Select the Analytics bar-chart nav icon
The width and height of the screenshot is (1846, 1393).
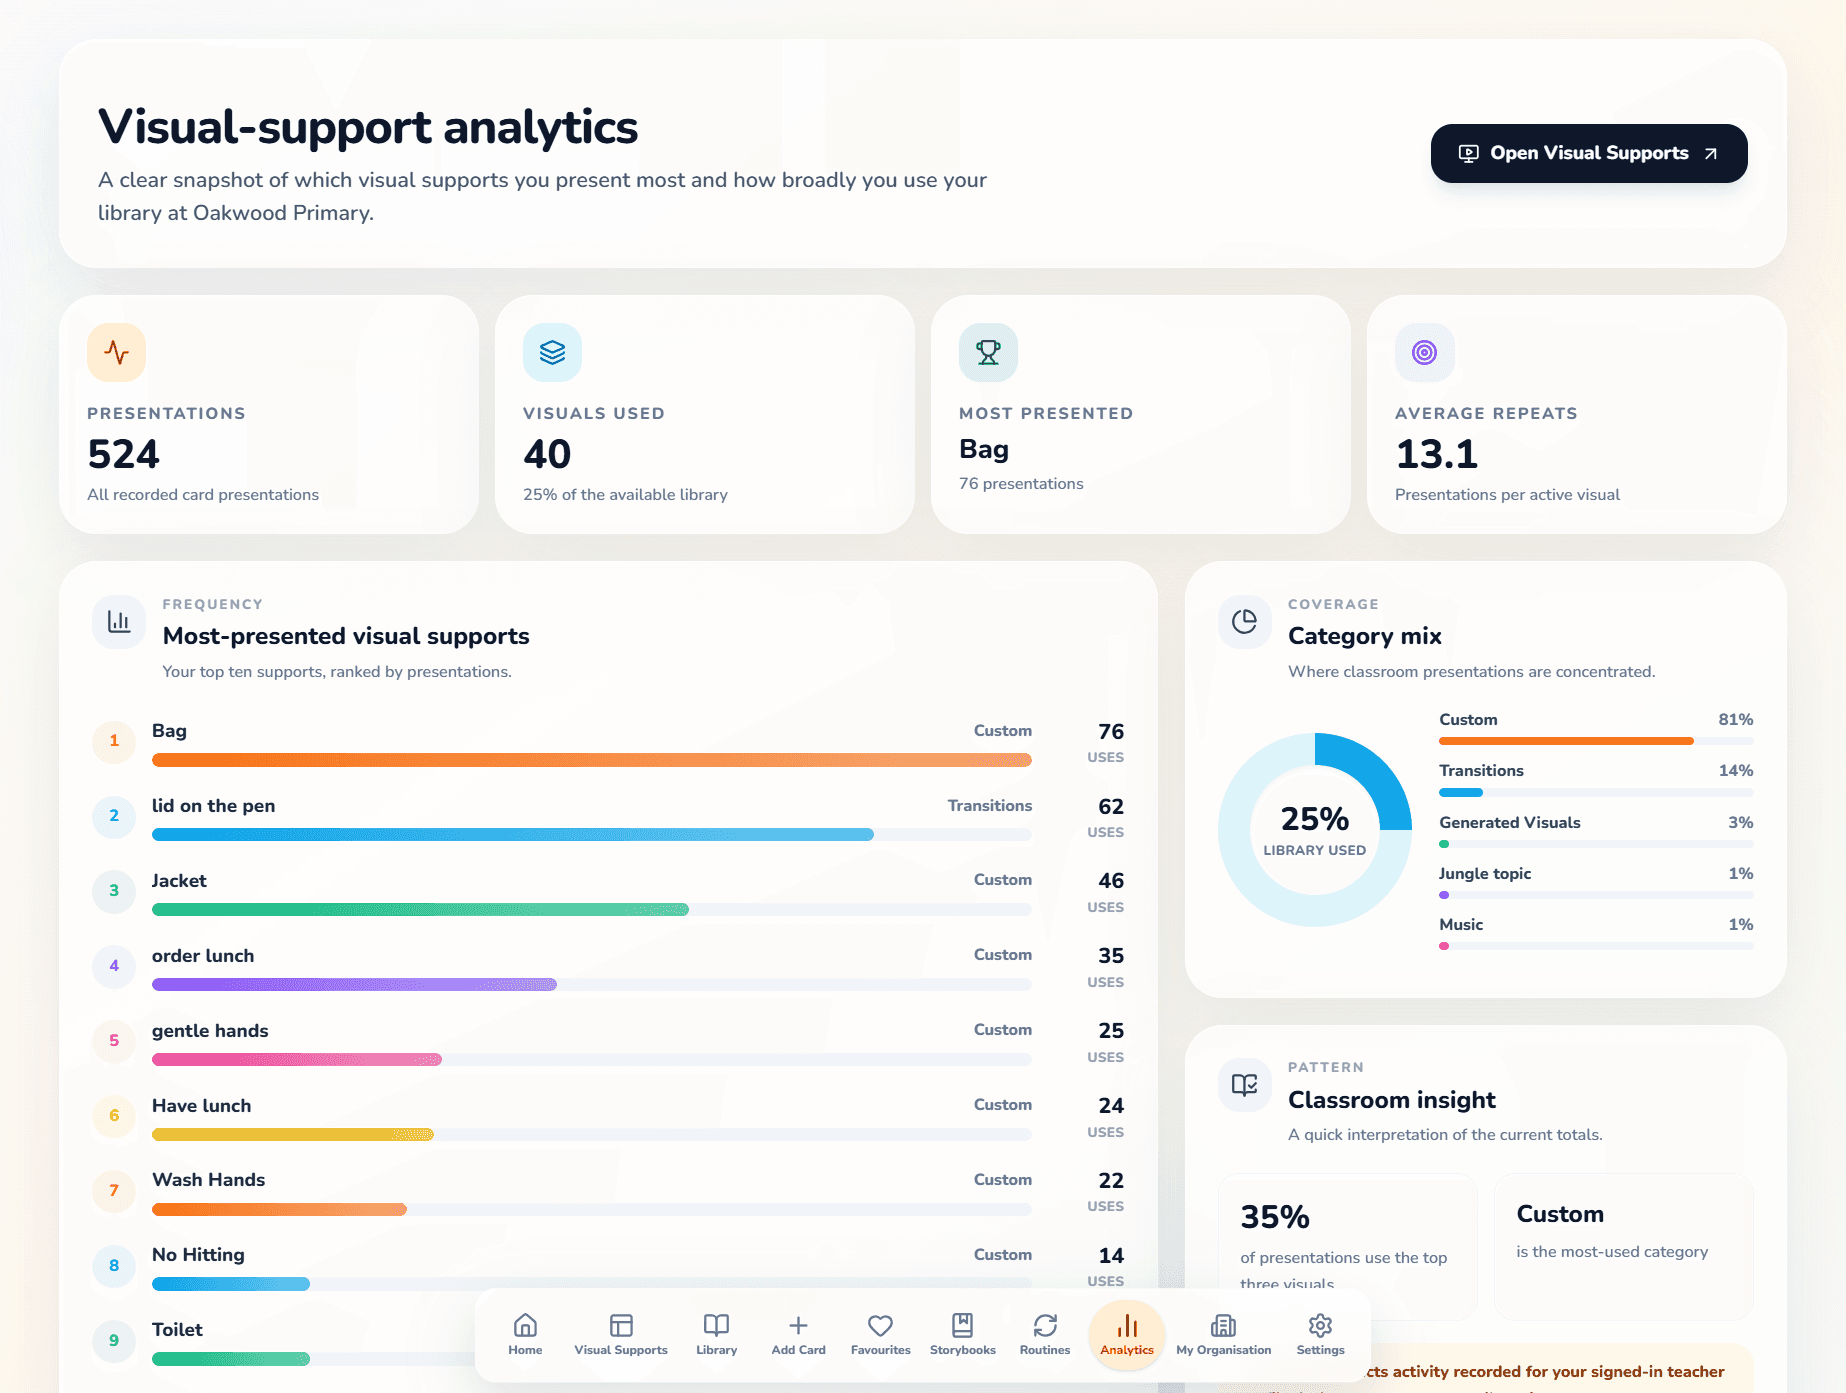(x=1127, y=1325)
